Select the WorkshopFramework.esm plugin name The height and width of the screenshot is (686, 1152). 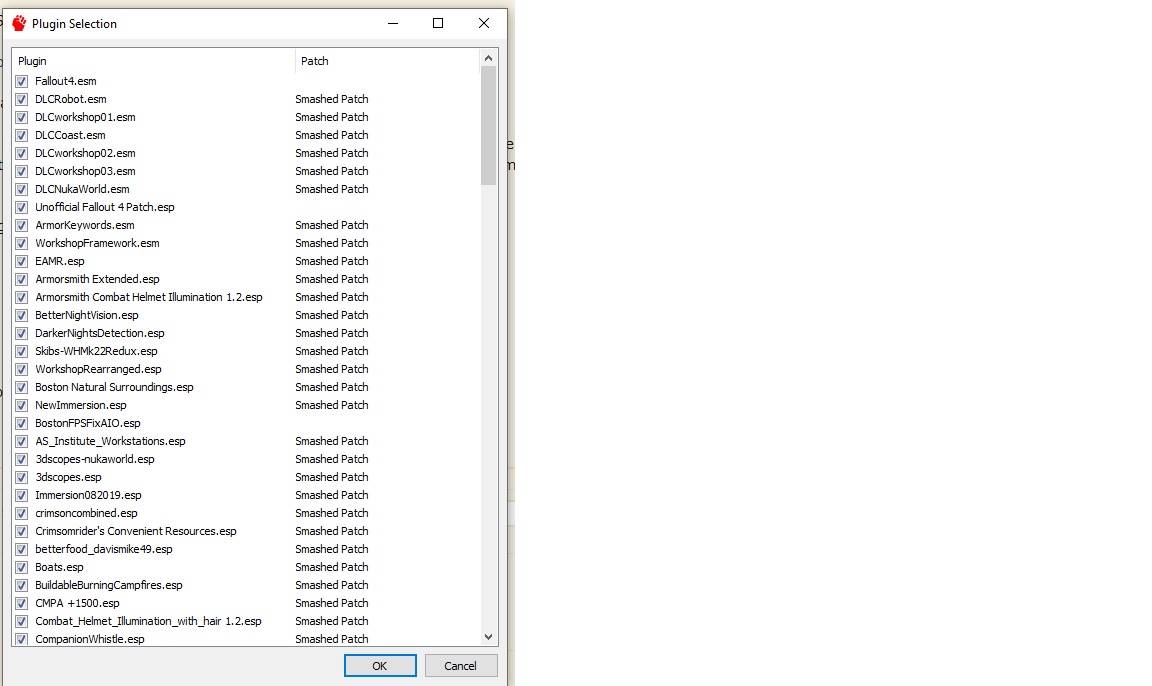coord(97,243)
